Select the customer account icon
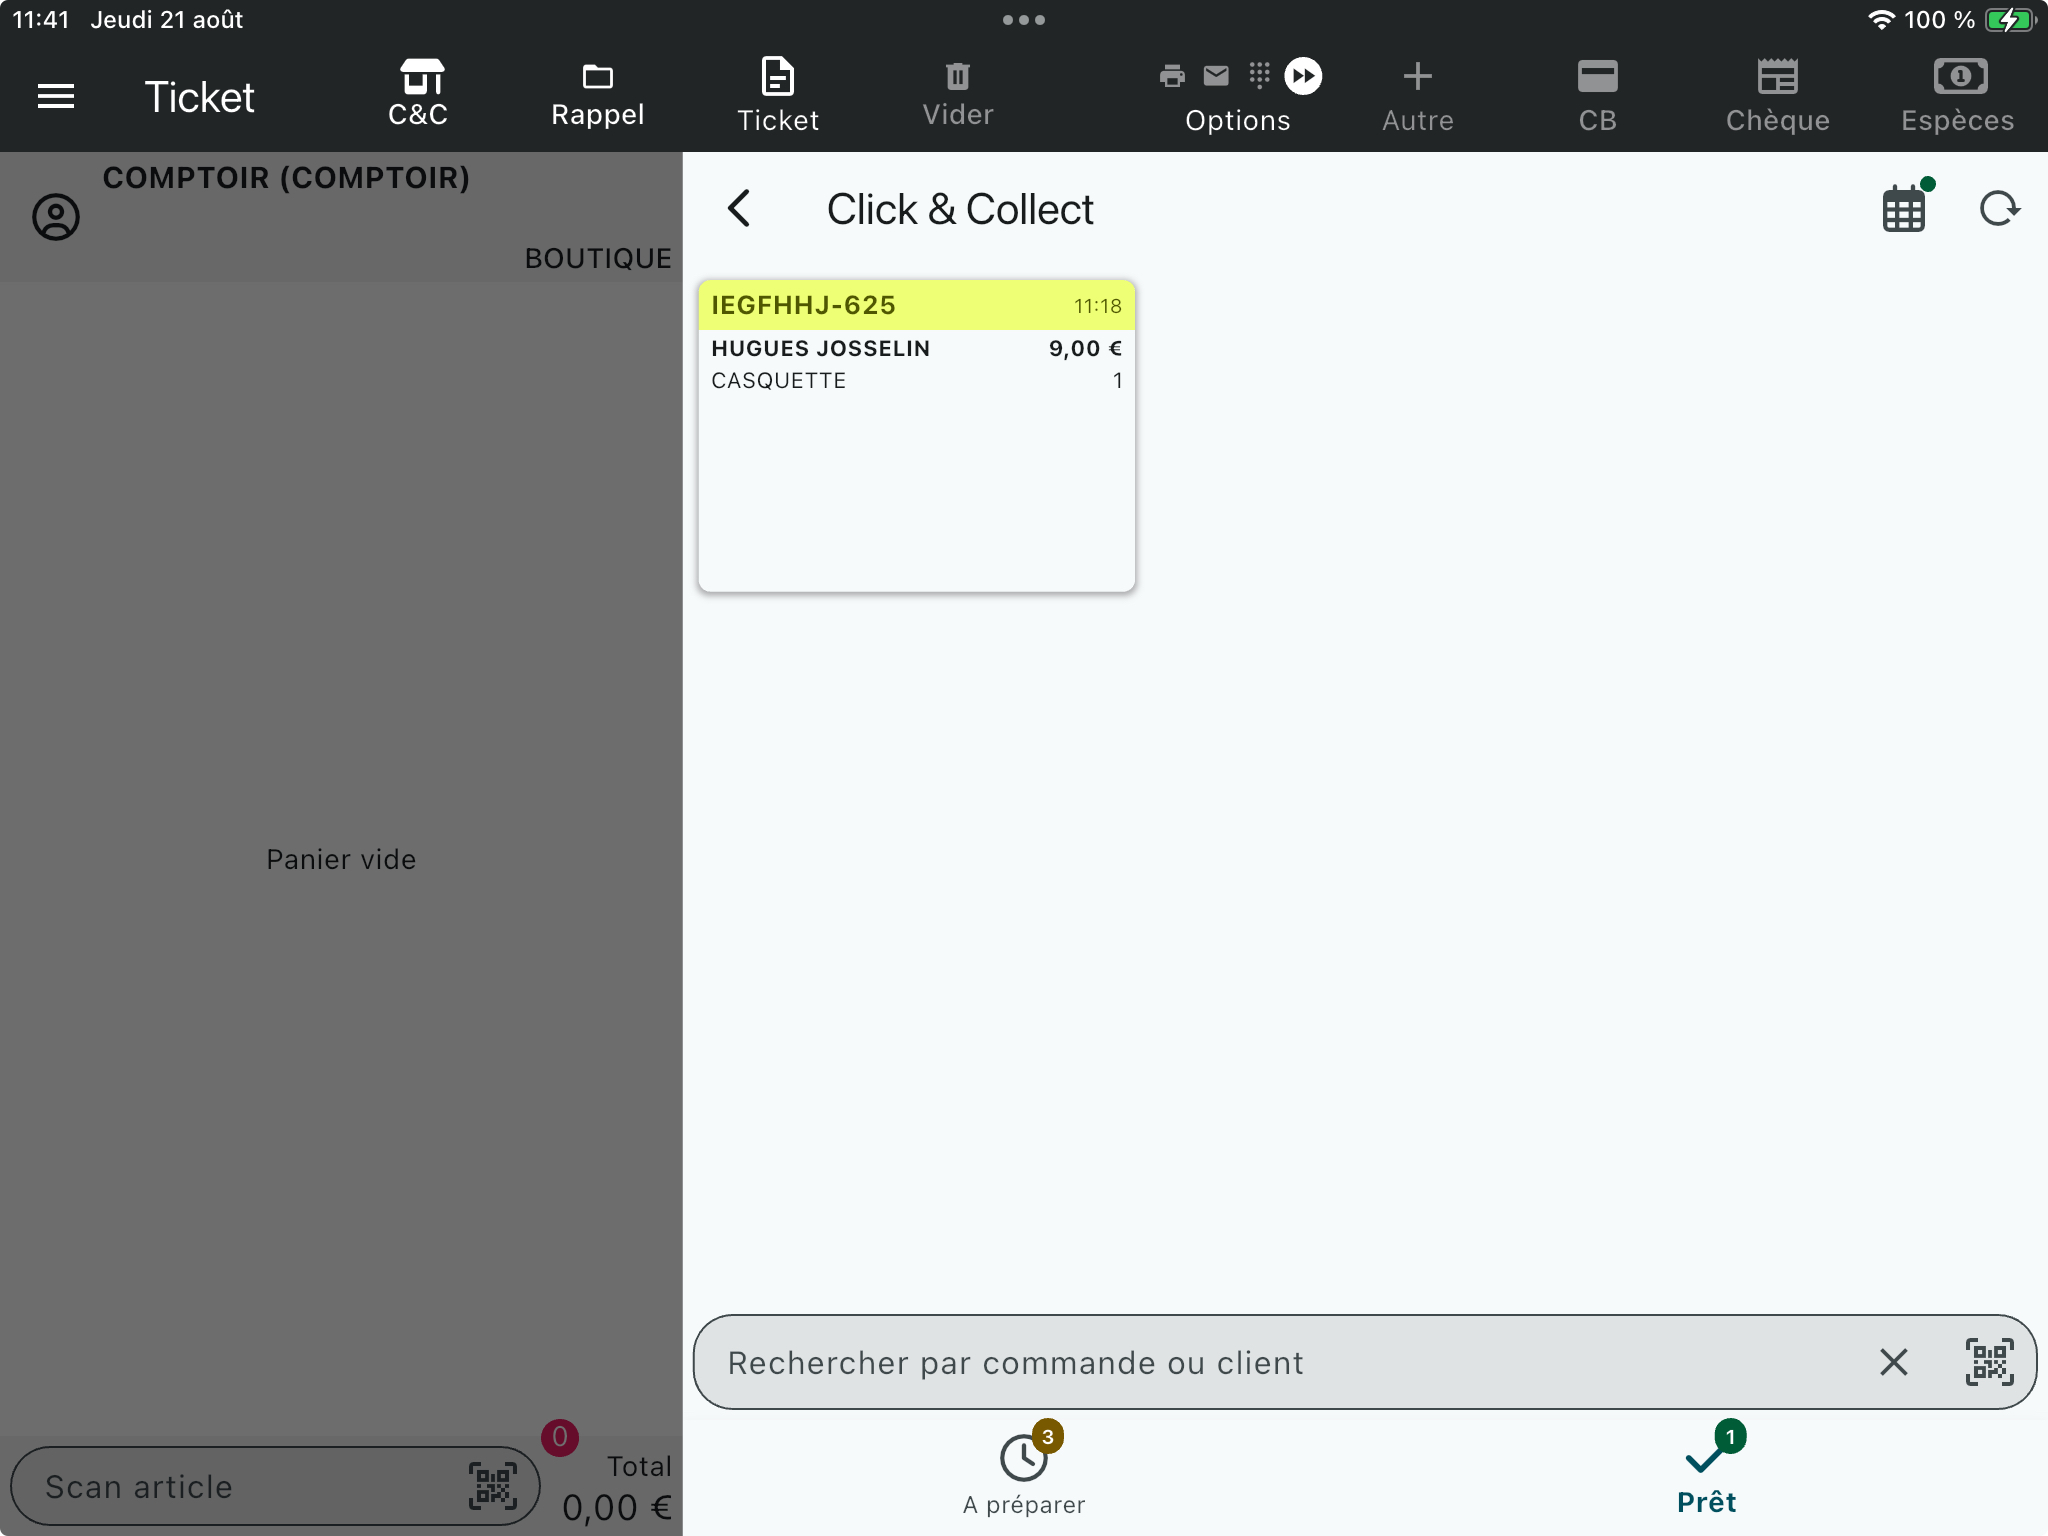 click(56, 217)
